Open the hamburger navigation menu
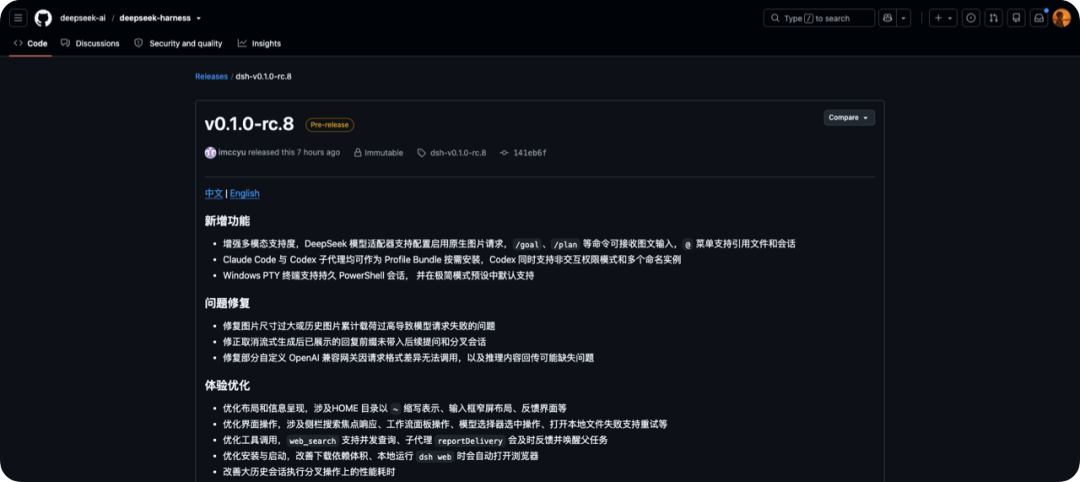This screenshot has width=1080, height=482. pos(19,18)
